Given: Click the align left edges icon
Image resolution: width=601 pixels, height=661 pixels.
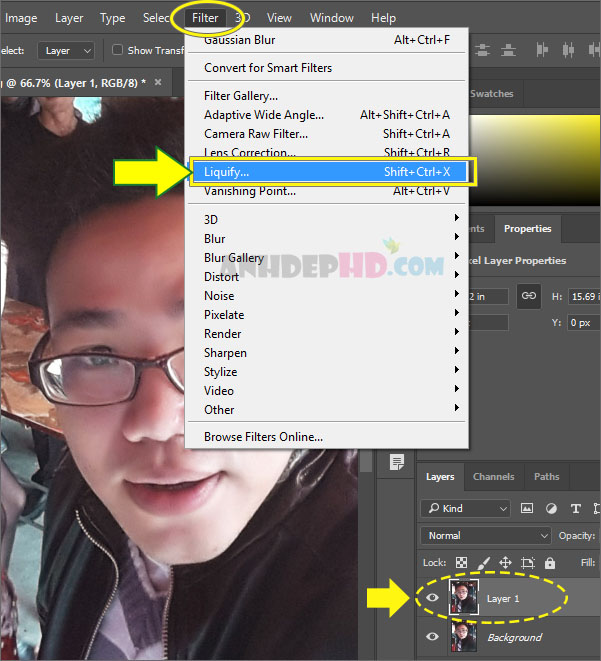Looking at the screenshot, I should (x=542, y=50).
